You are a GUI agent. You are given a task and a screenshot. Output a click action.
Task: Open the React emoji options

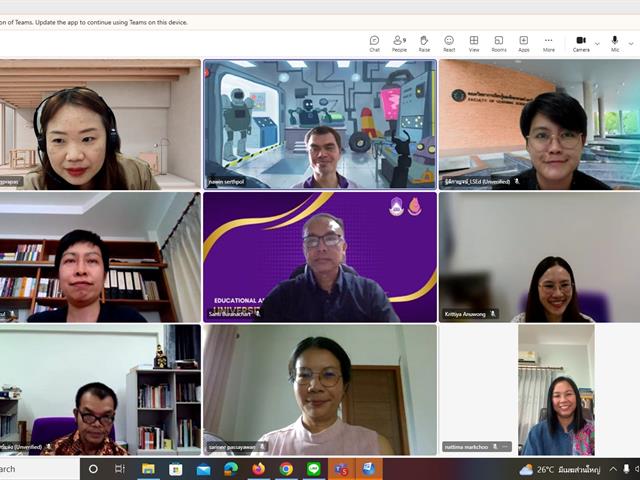[x=449, y=43]
